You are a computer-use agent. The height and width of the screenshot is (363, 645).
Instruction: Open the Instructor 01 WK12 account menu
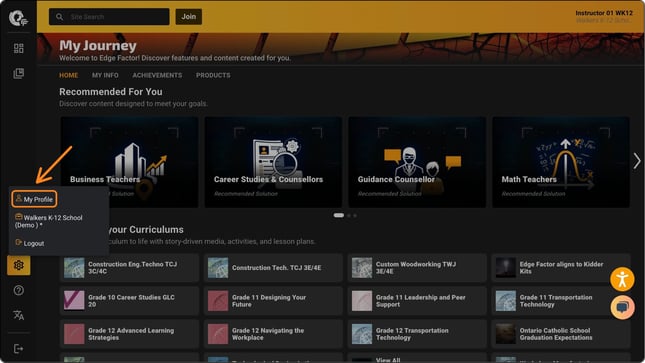[603, 16]
